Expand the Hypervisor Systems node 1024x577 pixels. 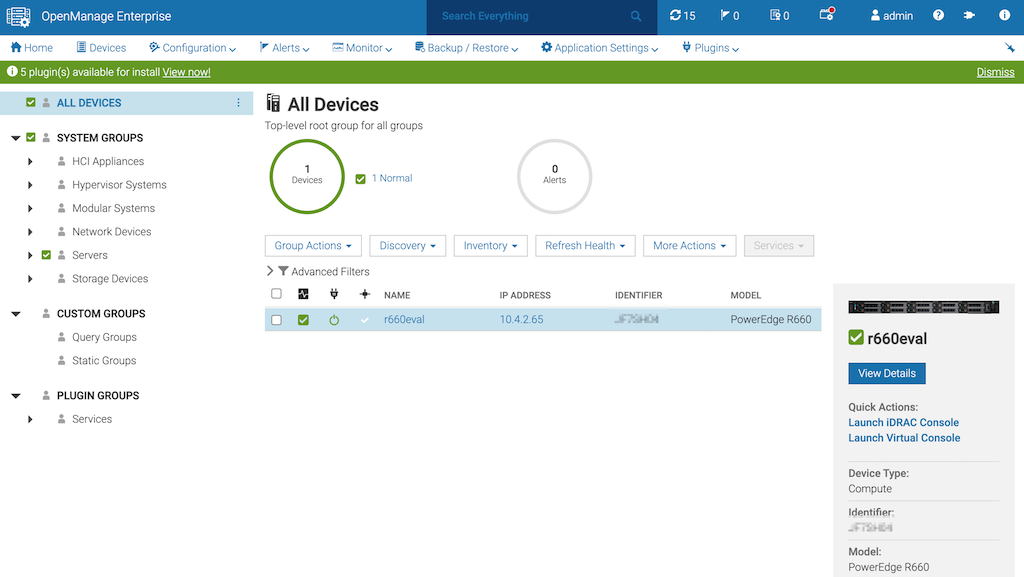(30, 185)
